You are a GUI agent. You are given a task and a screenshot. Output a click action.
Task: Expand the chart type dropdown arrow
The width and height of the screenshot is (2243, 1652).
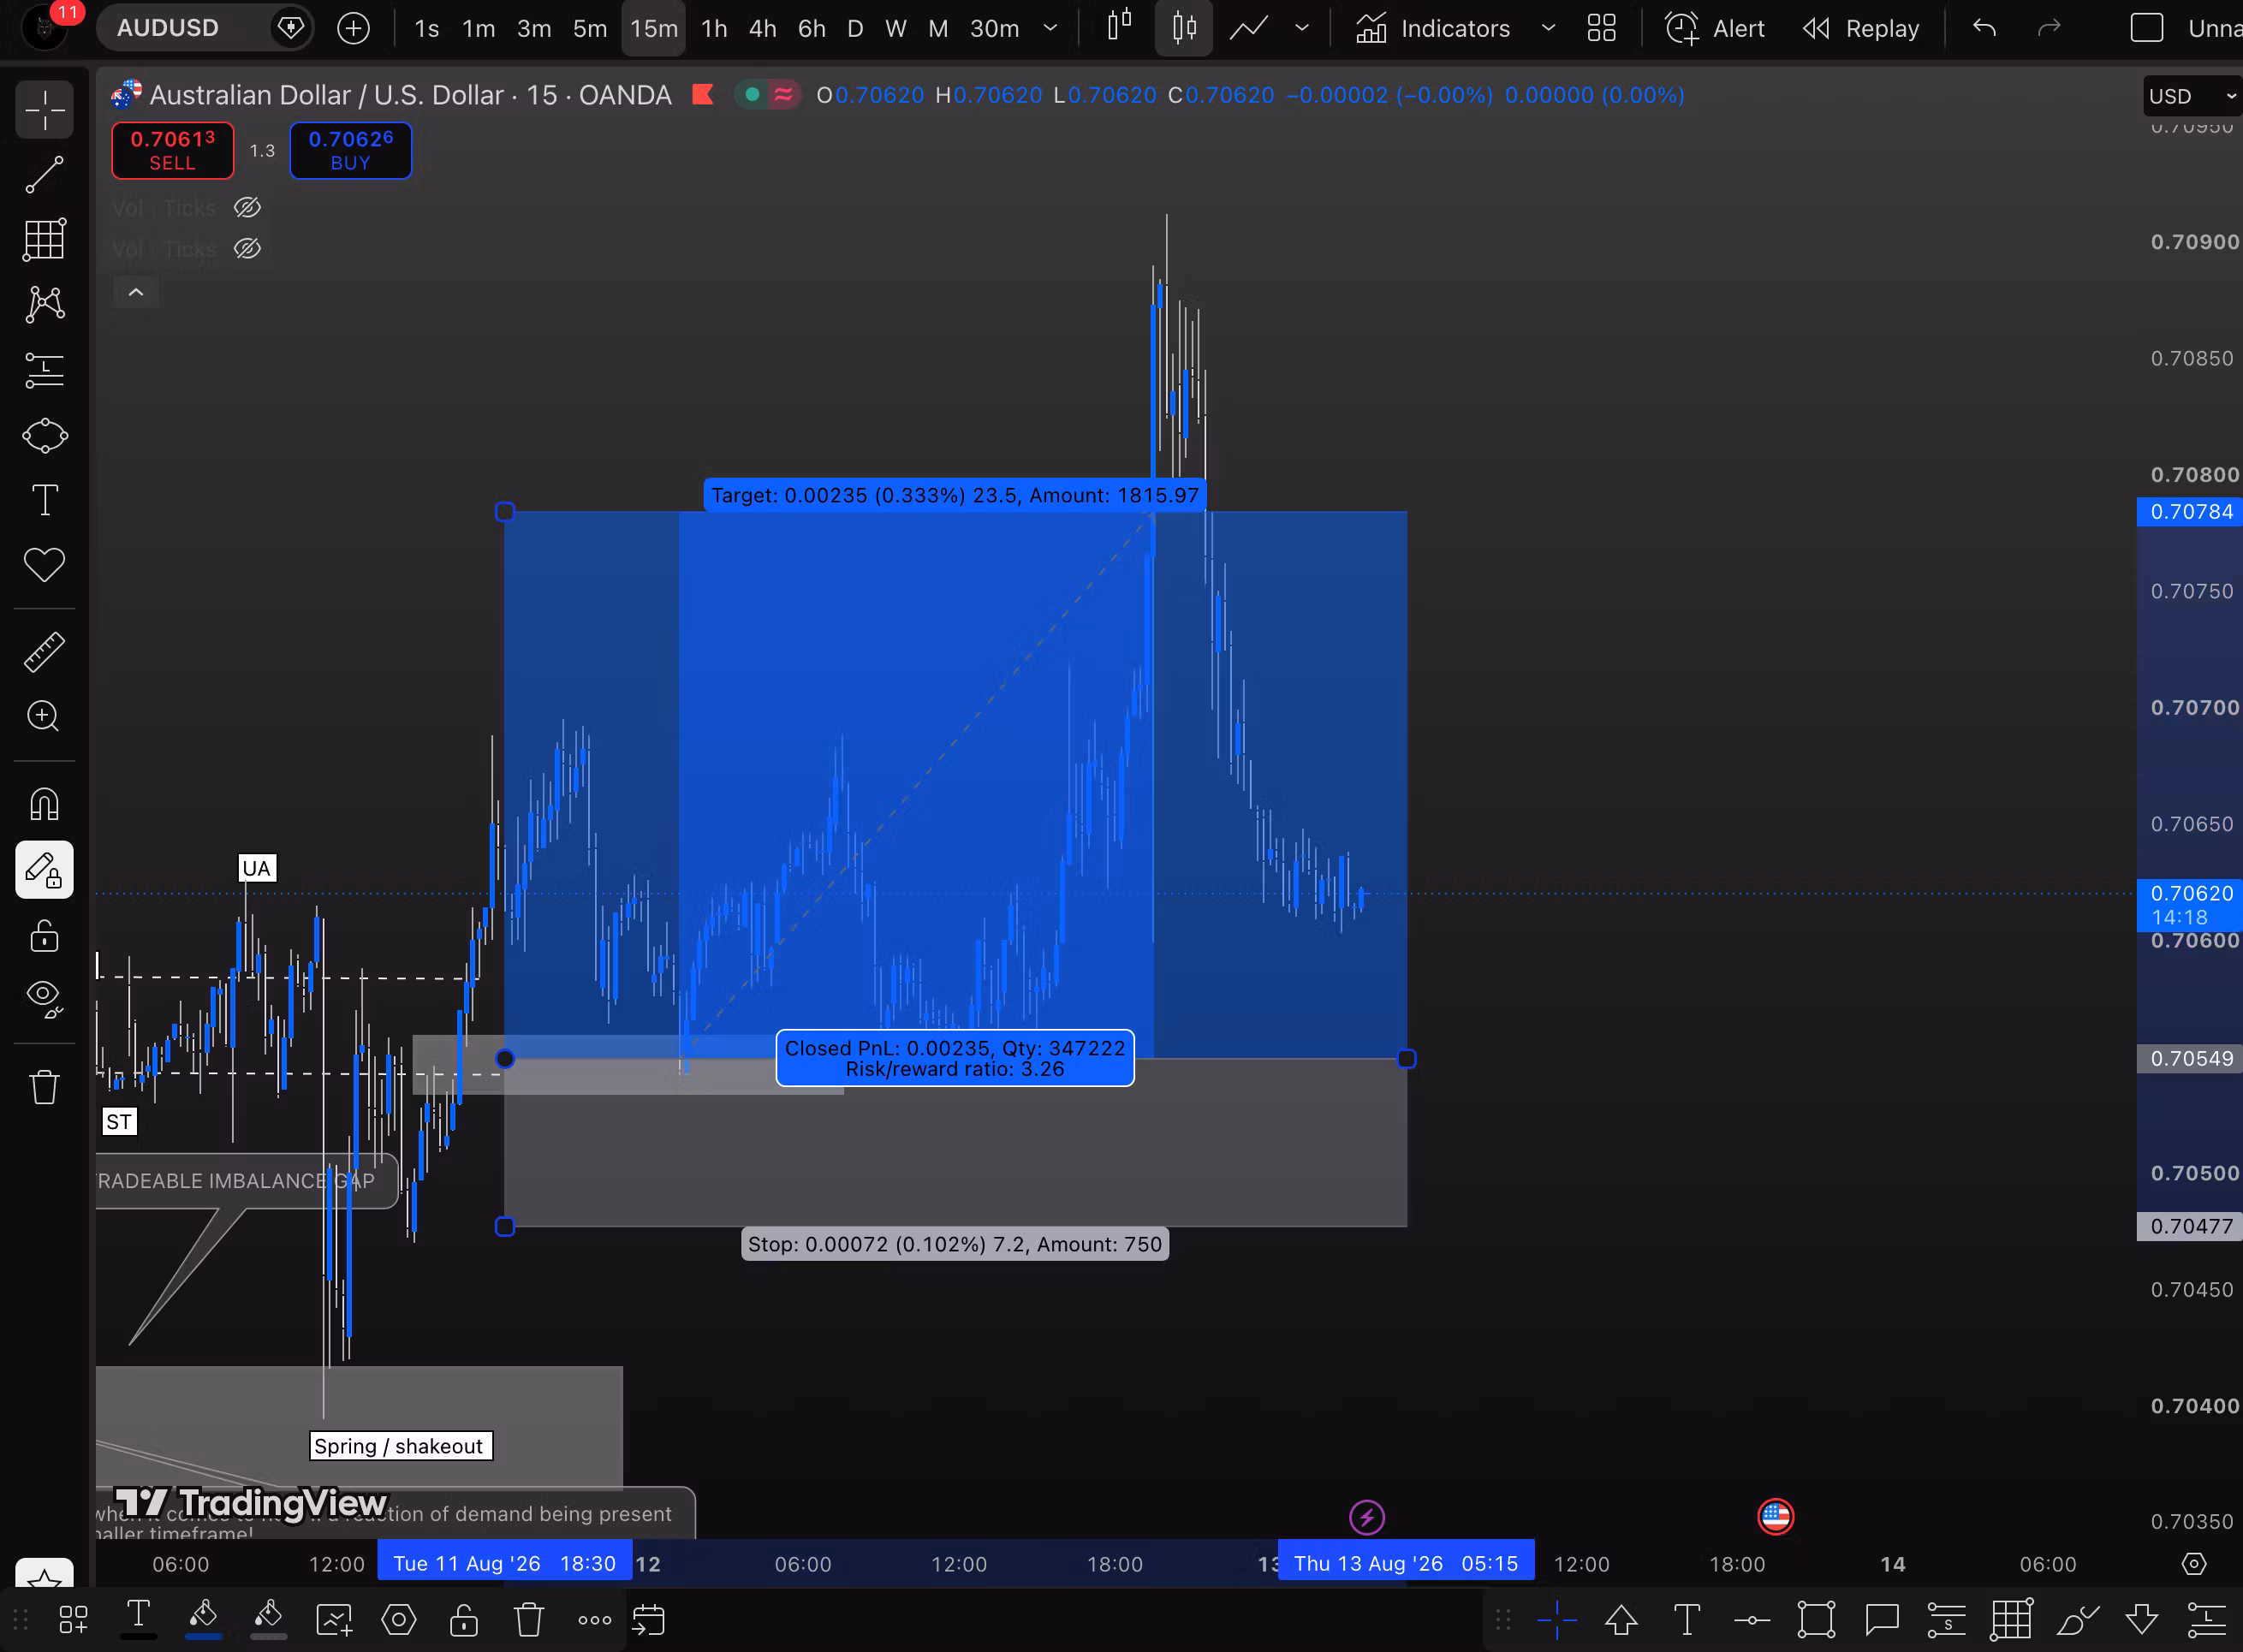pos(1301,28)
